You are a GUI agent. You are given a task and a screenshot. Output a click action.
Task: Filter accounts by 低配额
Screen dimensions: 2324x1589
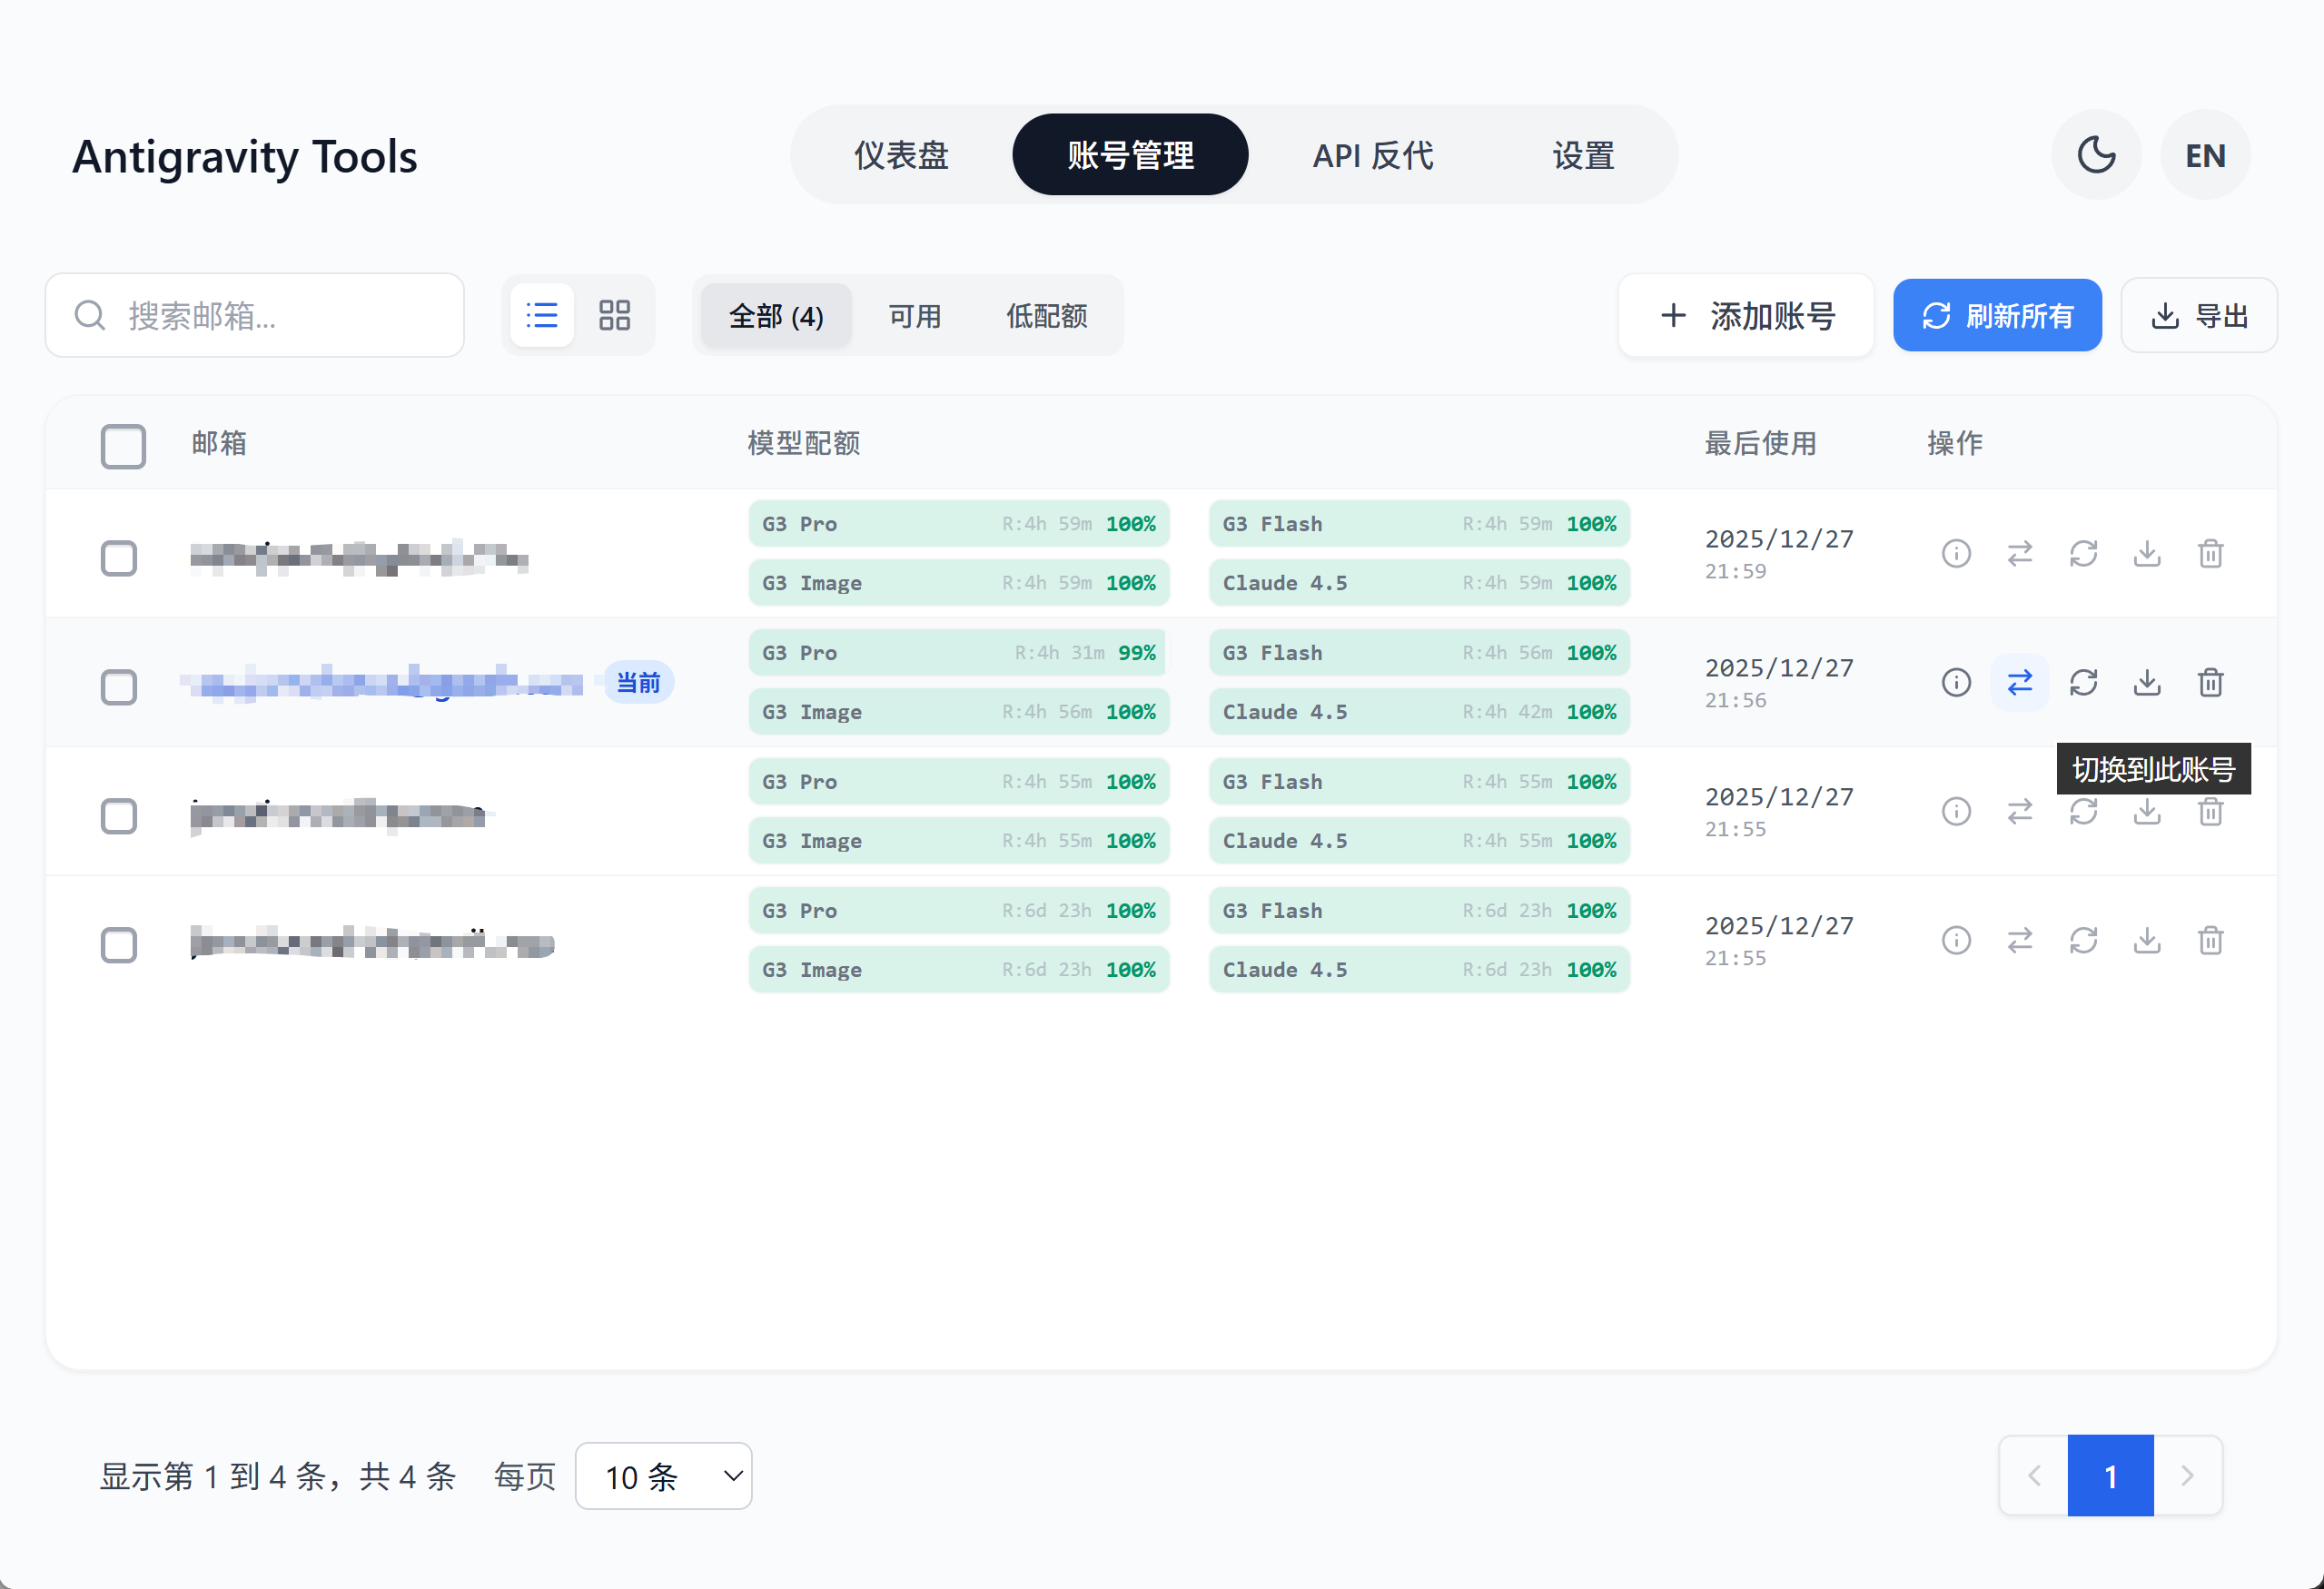pos(1046,317)
